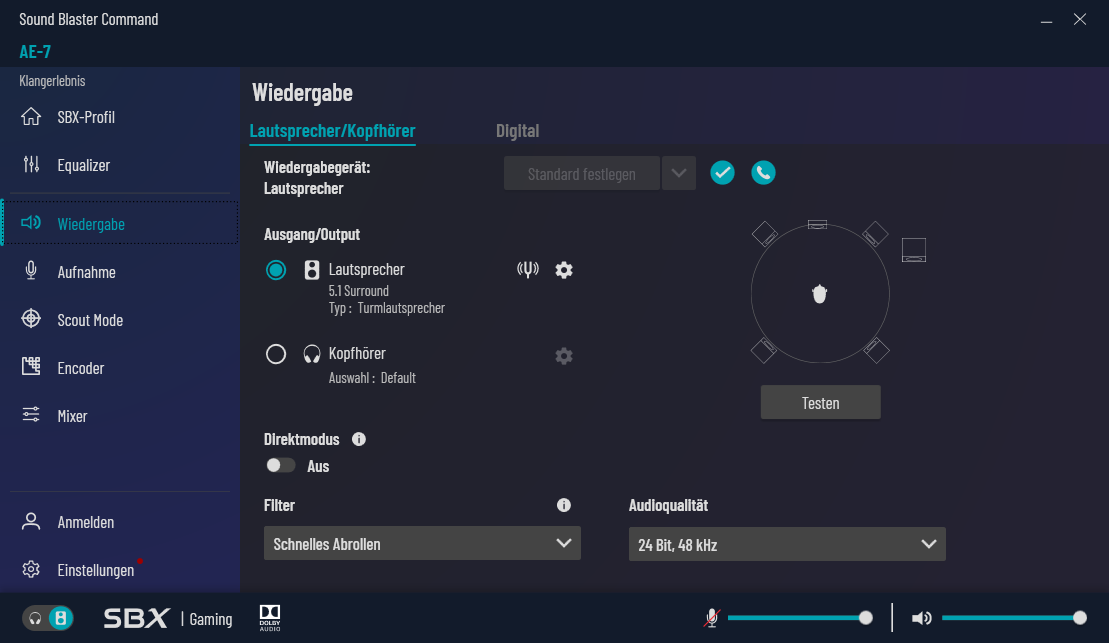Click the listener head icon in circle
1109x643 pixels.
pos(819,294)
